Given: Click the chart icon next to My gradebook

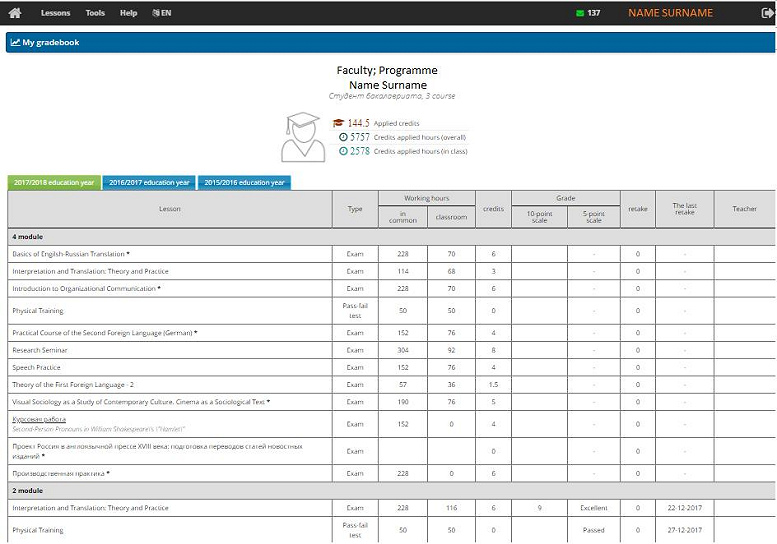Looking at the screenshot, I should (x=15, y=43).
